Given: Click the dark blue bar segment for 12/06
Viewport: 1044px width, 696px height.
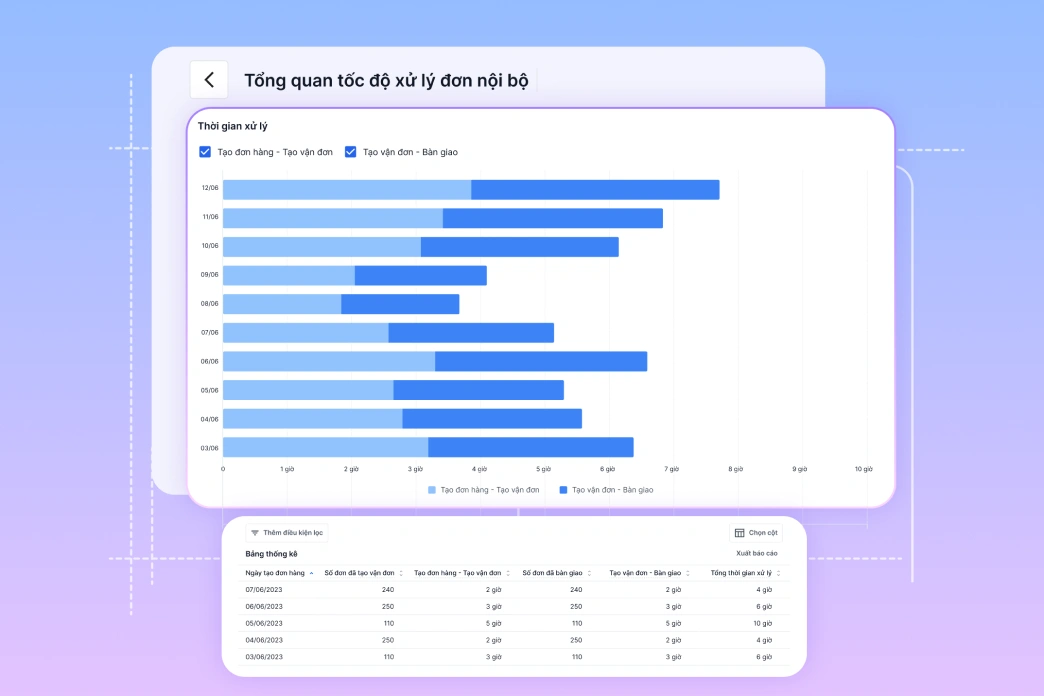Looking at the screenshot, I should 595,190.
